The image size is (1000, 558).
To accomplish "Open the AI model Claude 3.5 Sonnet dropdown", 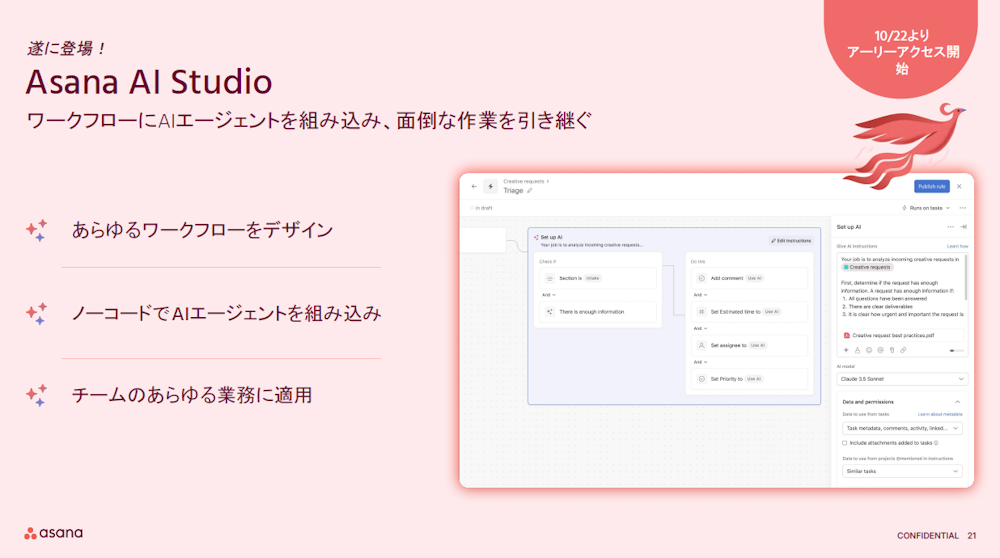I will coord(902,379).
